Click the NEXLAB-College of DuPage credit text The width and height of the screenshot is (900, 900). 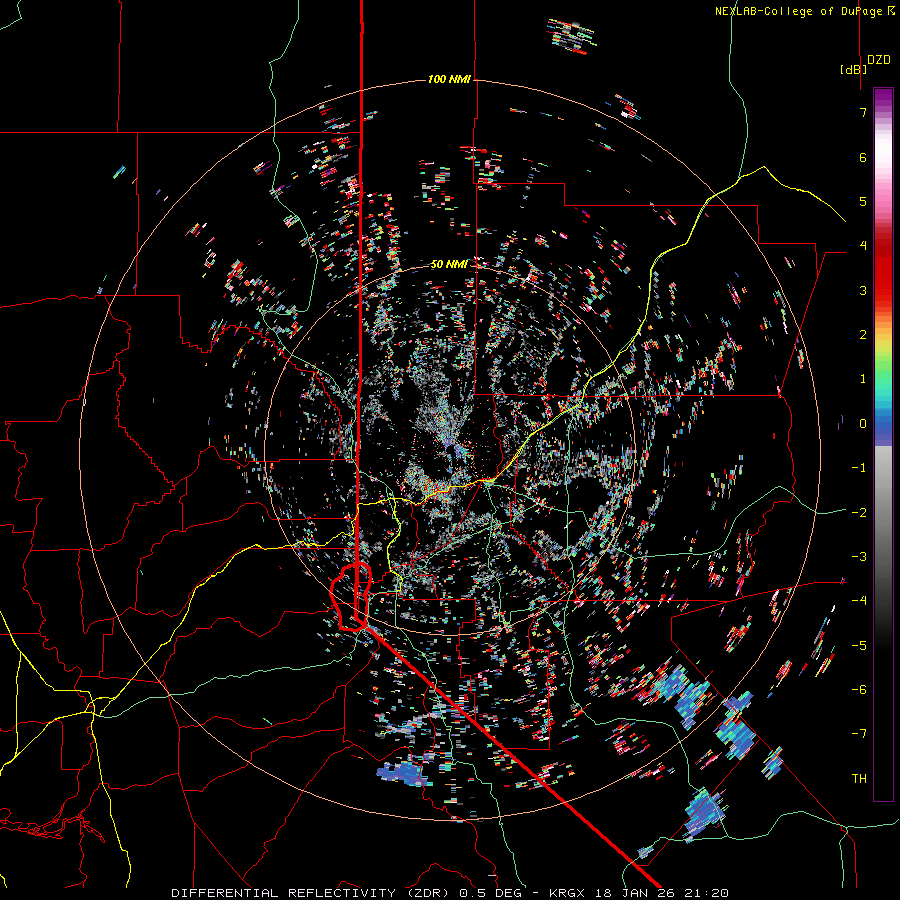point(804,11)
